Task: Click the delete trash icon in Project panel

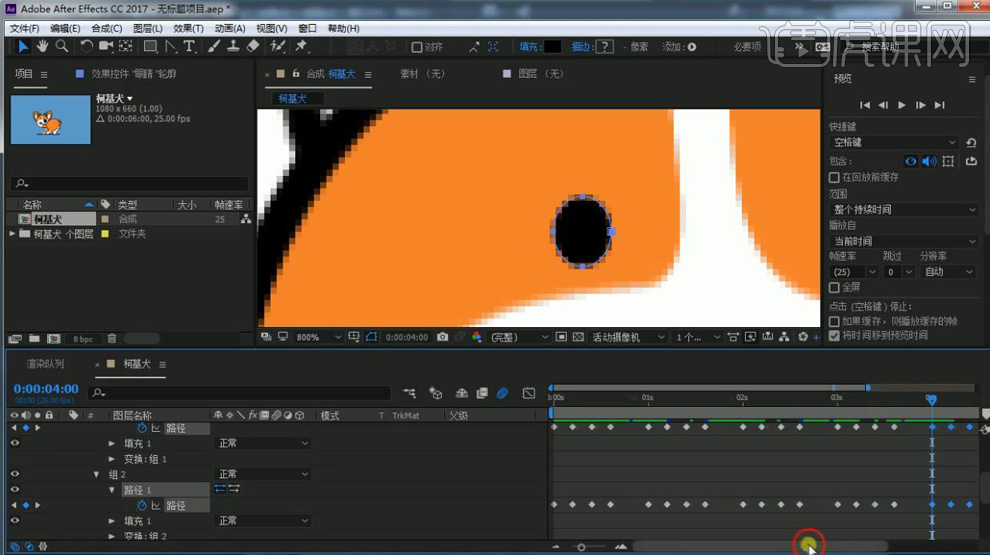Action: click(x=112, y=338)
